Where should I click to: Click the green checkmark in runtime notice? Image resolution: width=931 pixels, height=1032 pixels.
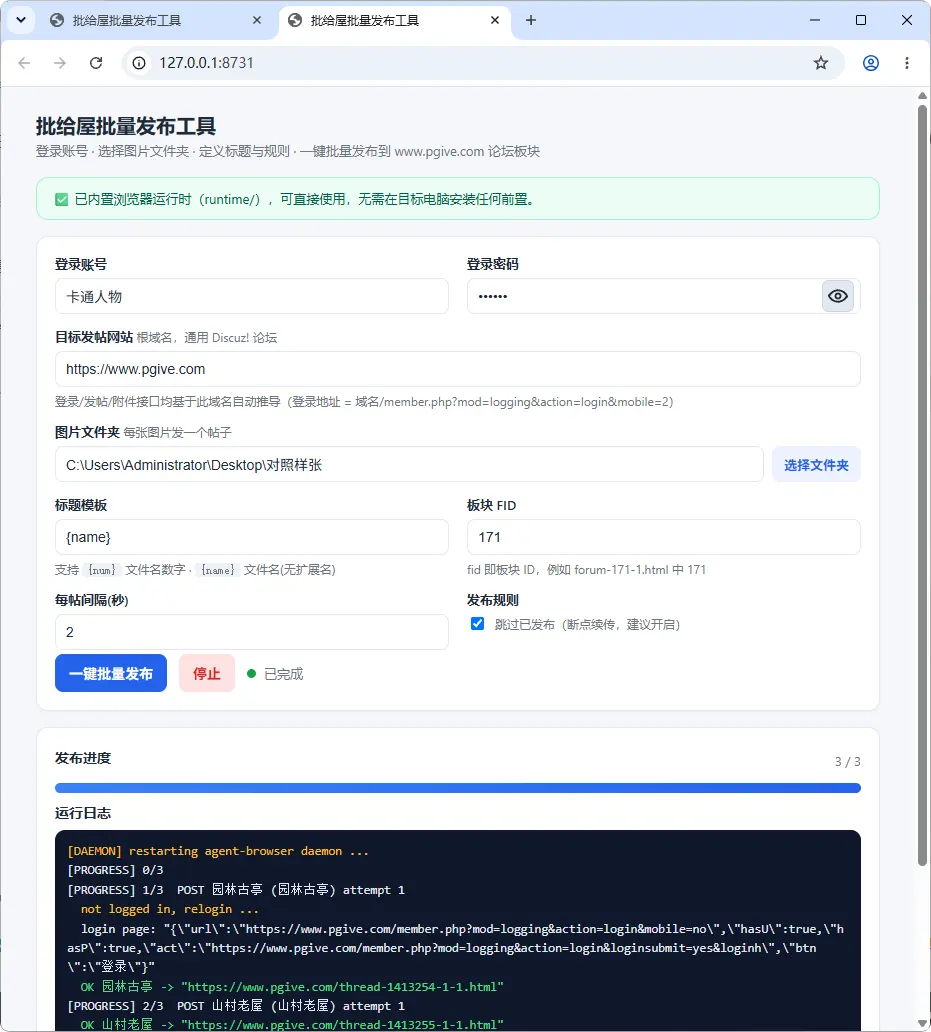[x=62, y=199]
